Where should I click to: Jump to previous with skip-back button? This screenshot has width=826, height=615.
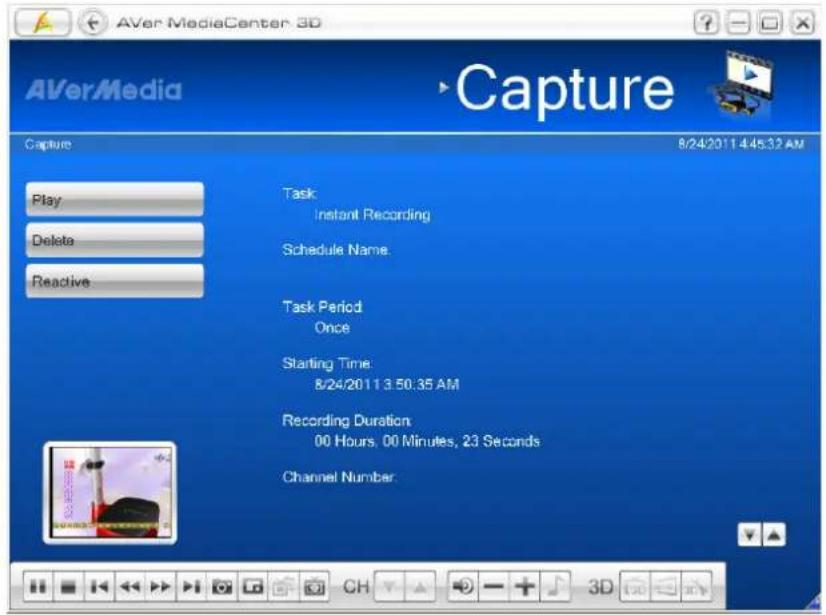(99, 586)
